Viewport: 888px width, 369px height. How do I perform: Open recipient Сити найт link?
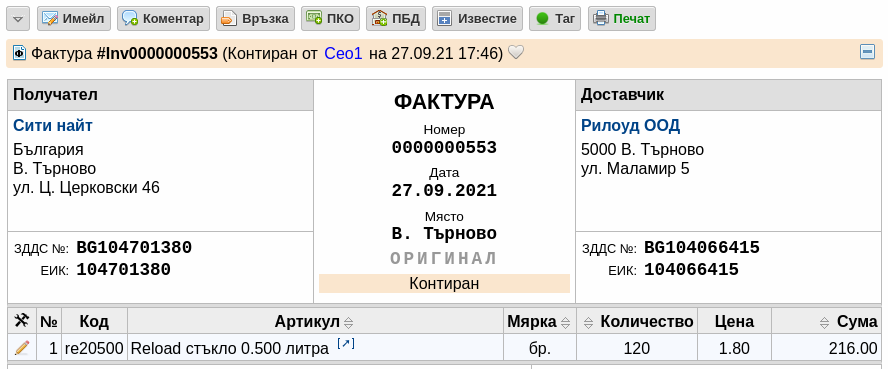click(x=53, y=126)
